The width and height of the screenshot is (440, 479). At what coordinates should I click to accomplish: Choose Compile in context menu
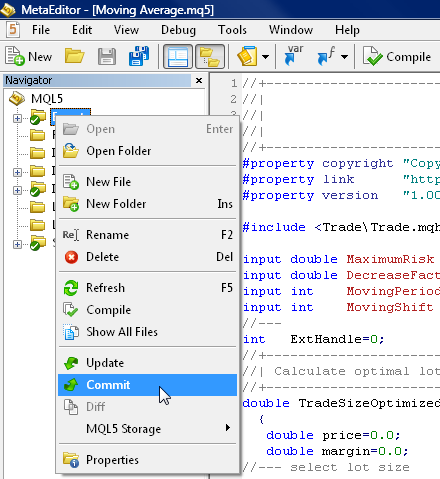tap(147, 310)
